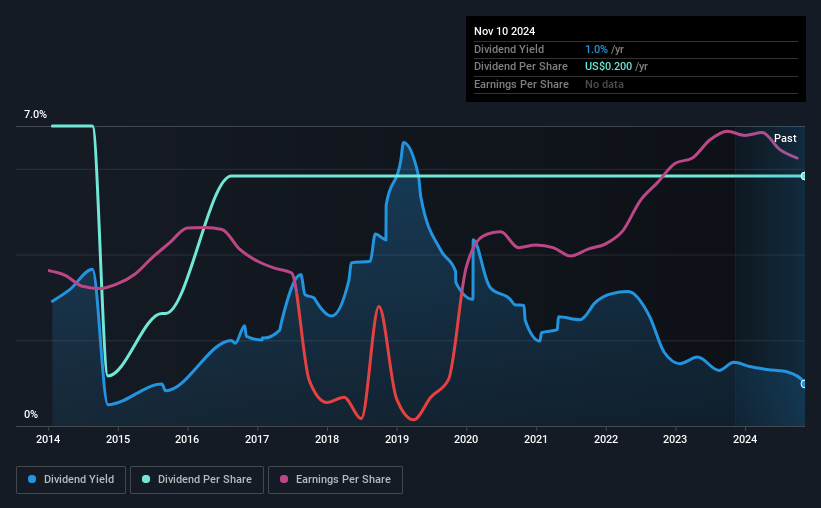821x508 pixels.
Task: Click the 2023 x-axis label
Action: [675, 439]
